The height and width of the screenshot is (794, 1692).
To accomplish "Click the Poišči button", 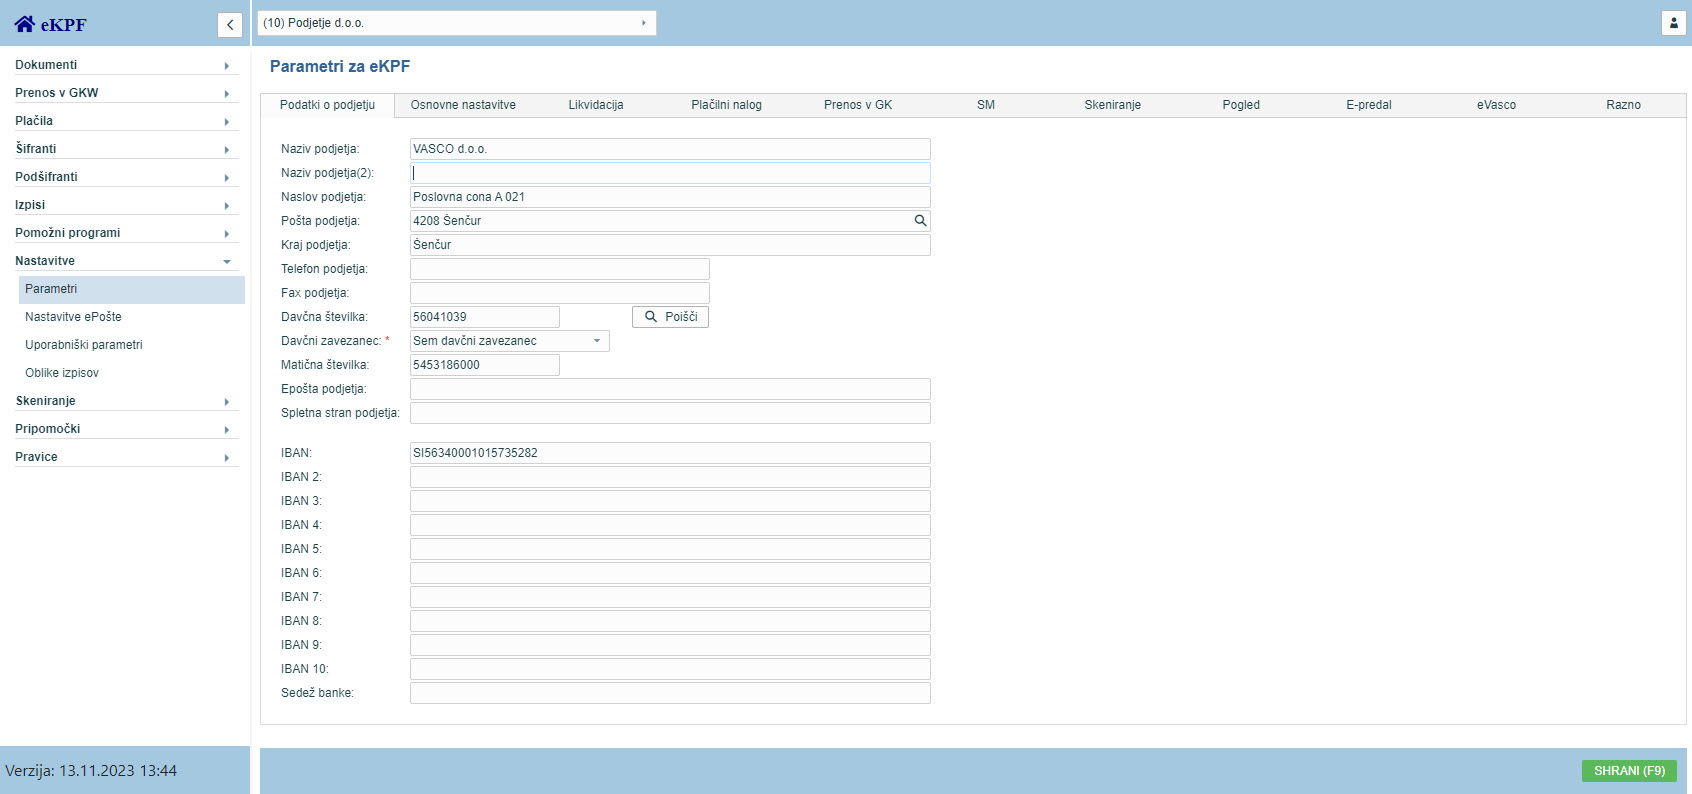I will [x=670, y=317].
